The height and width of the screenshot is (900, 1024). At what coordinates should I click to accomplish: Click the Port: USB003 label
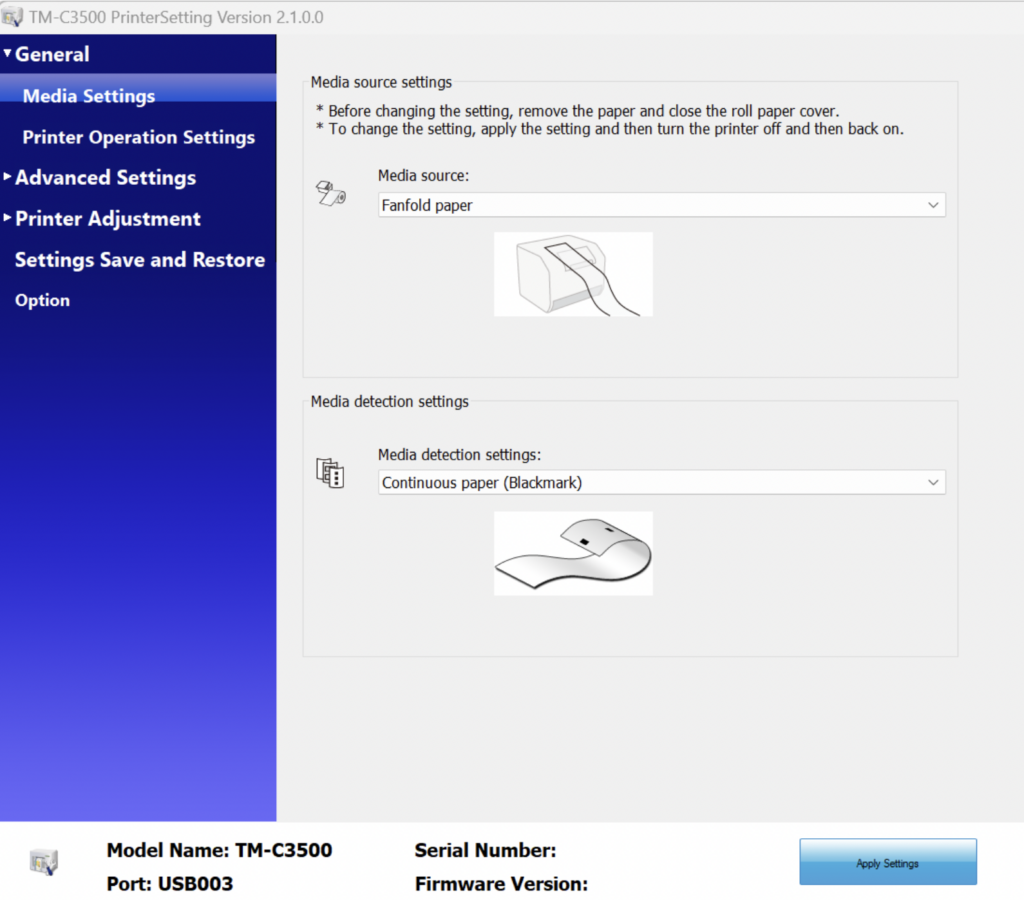tap(170, 884)
